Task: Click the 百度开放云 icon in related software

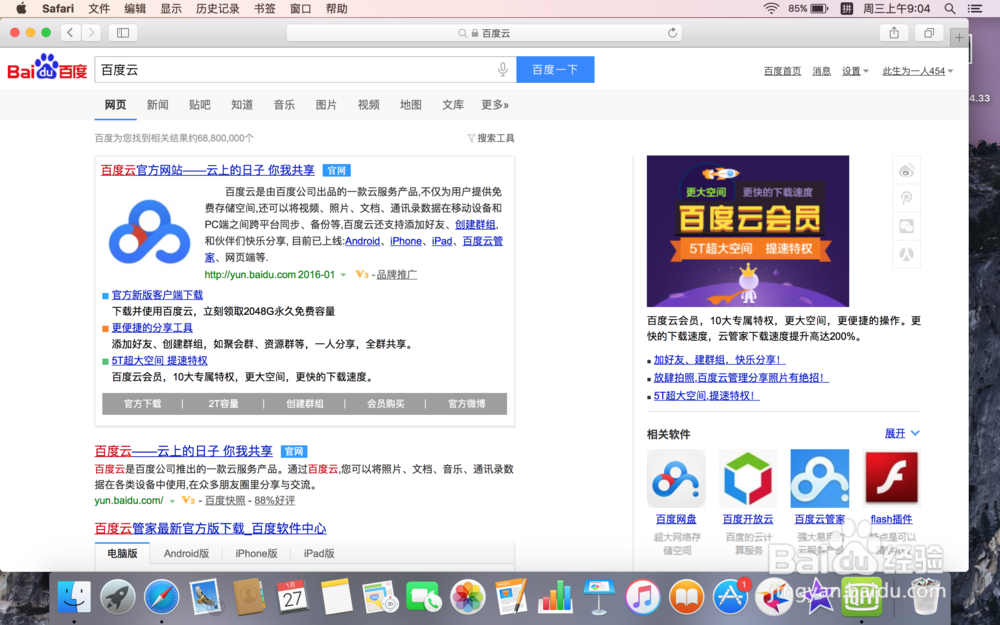Action: [748, 478]
